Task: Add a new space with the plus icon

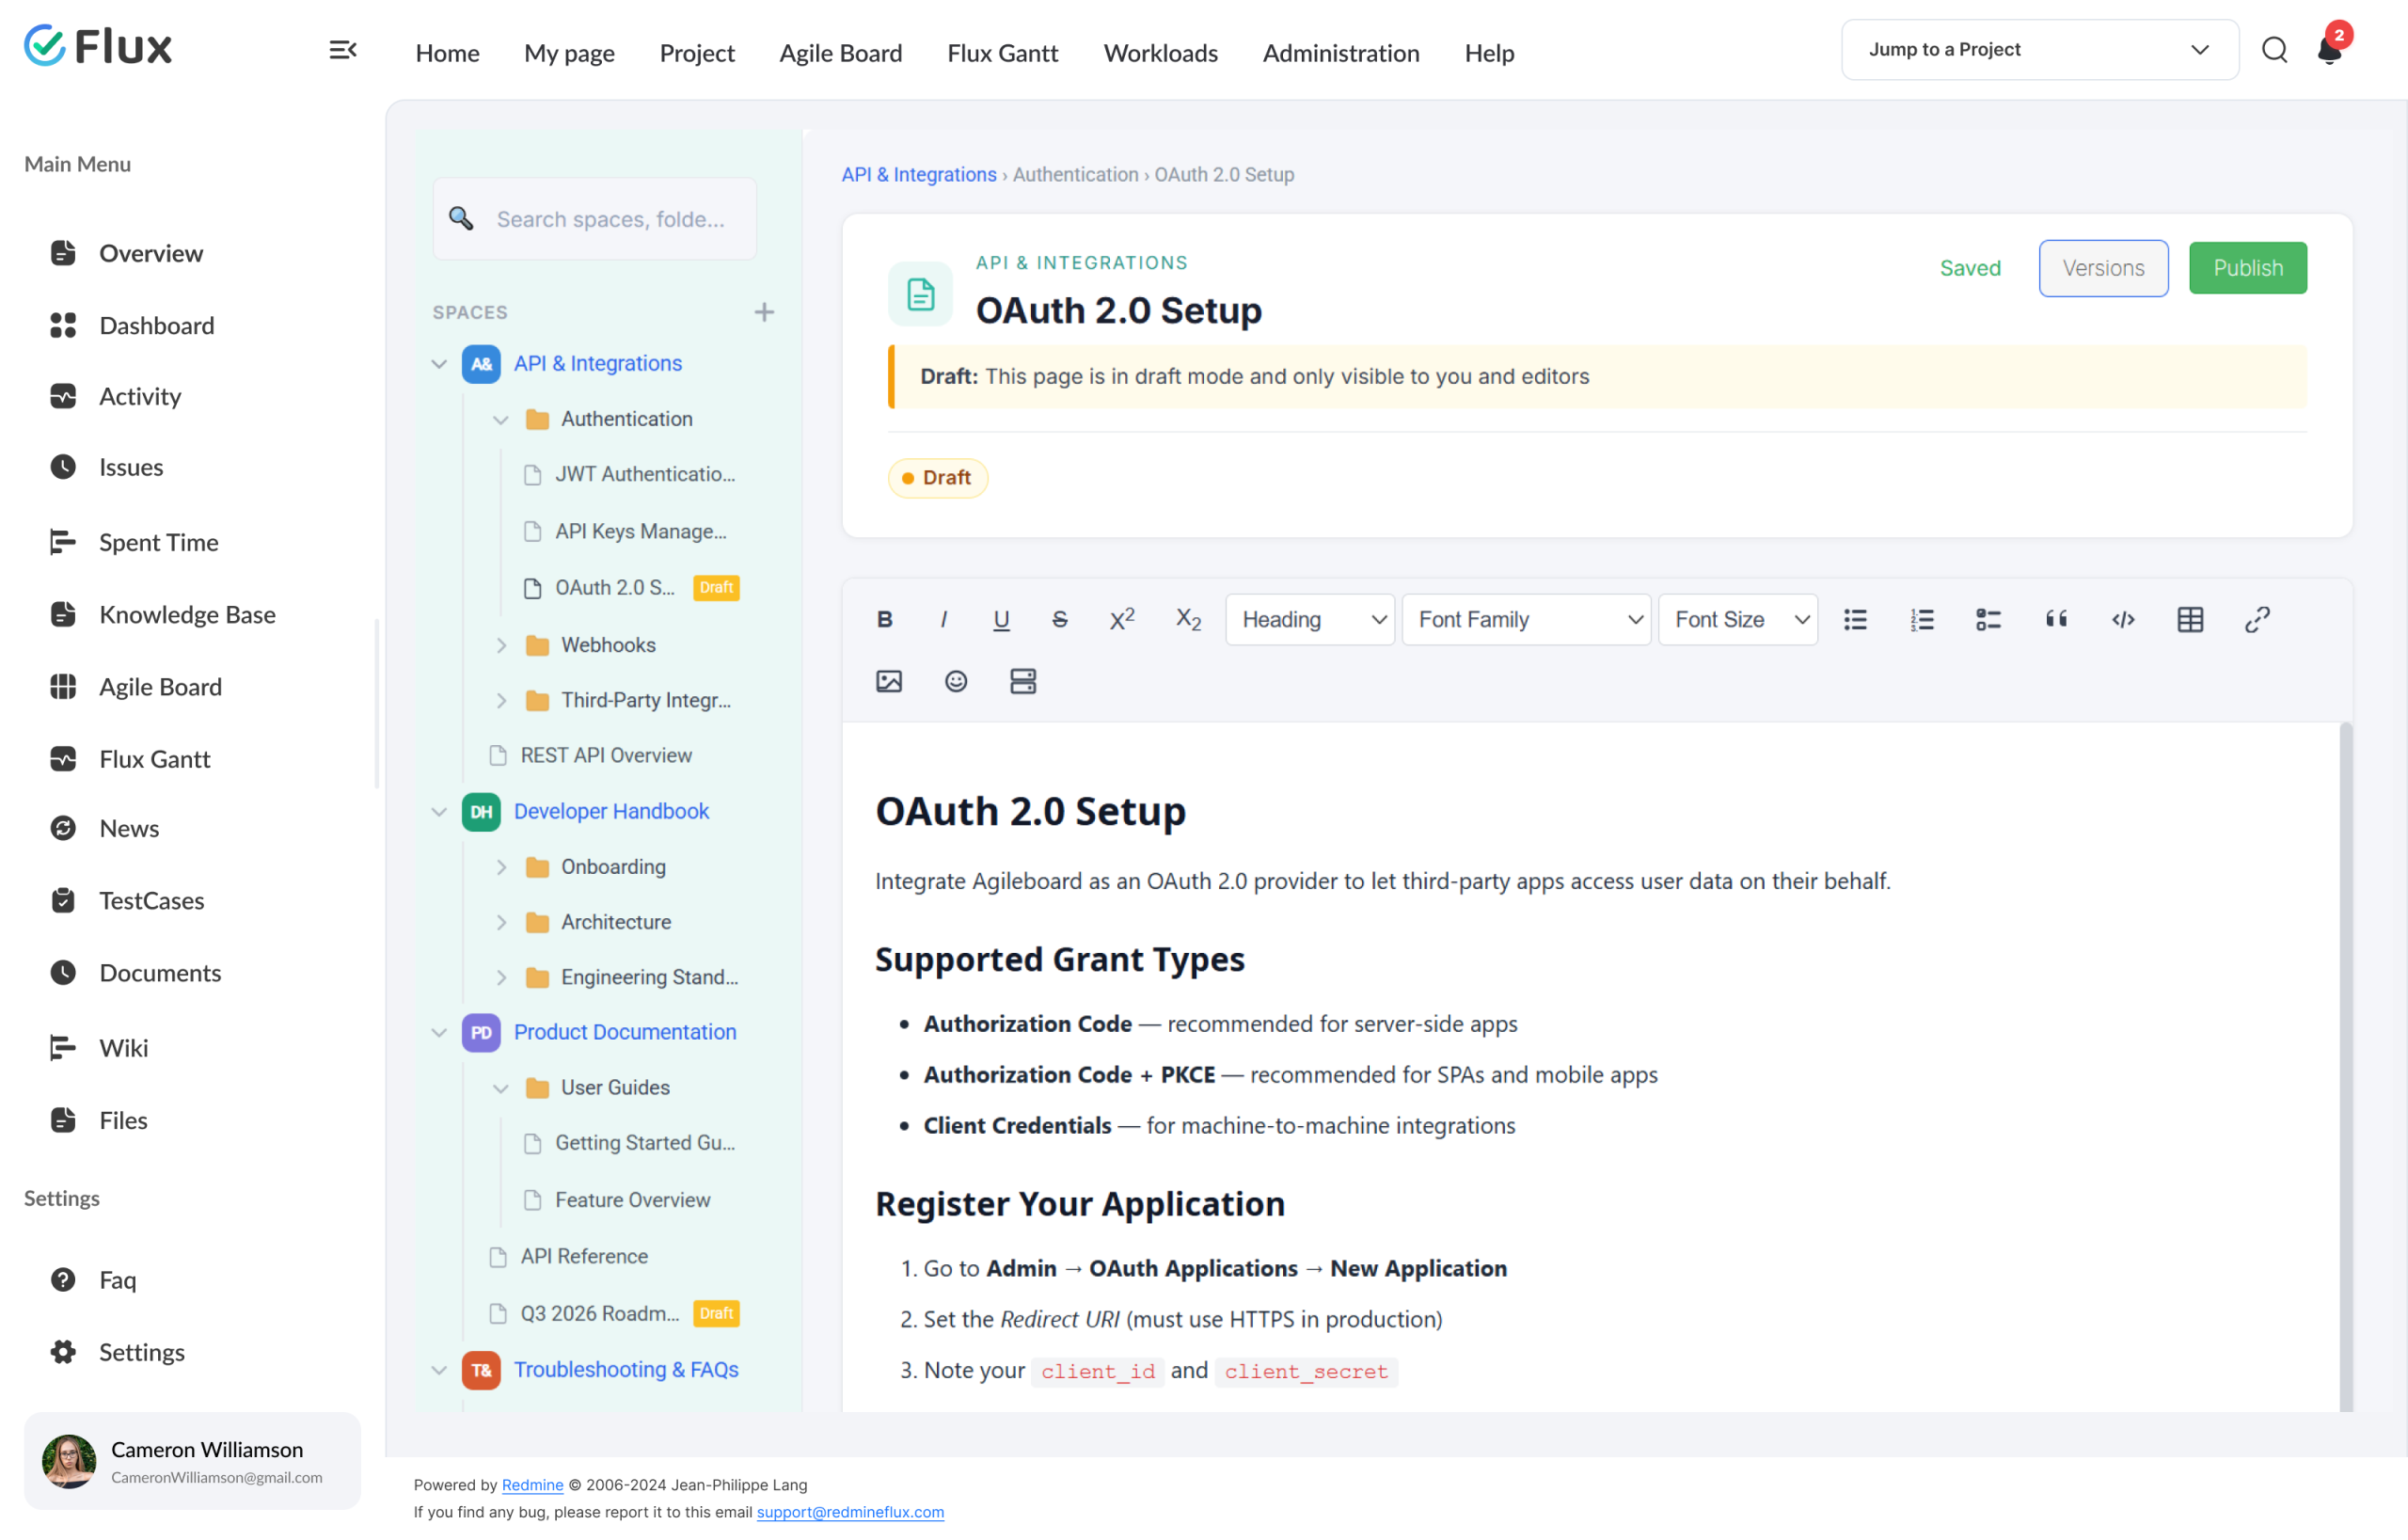Action: tap(764, 312)
